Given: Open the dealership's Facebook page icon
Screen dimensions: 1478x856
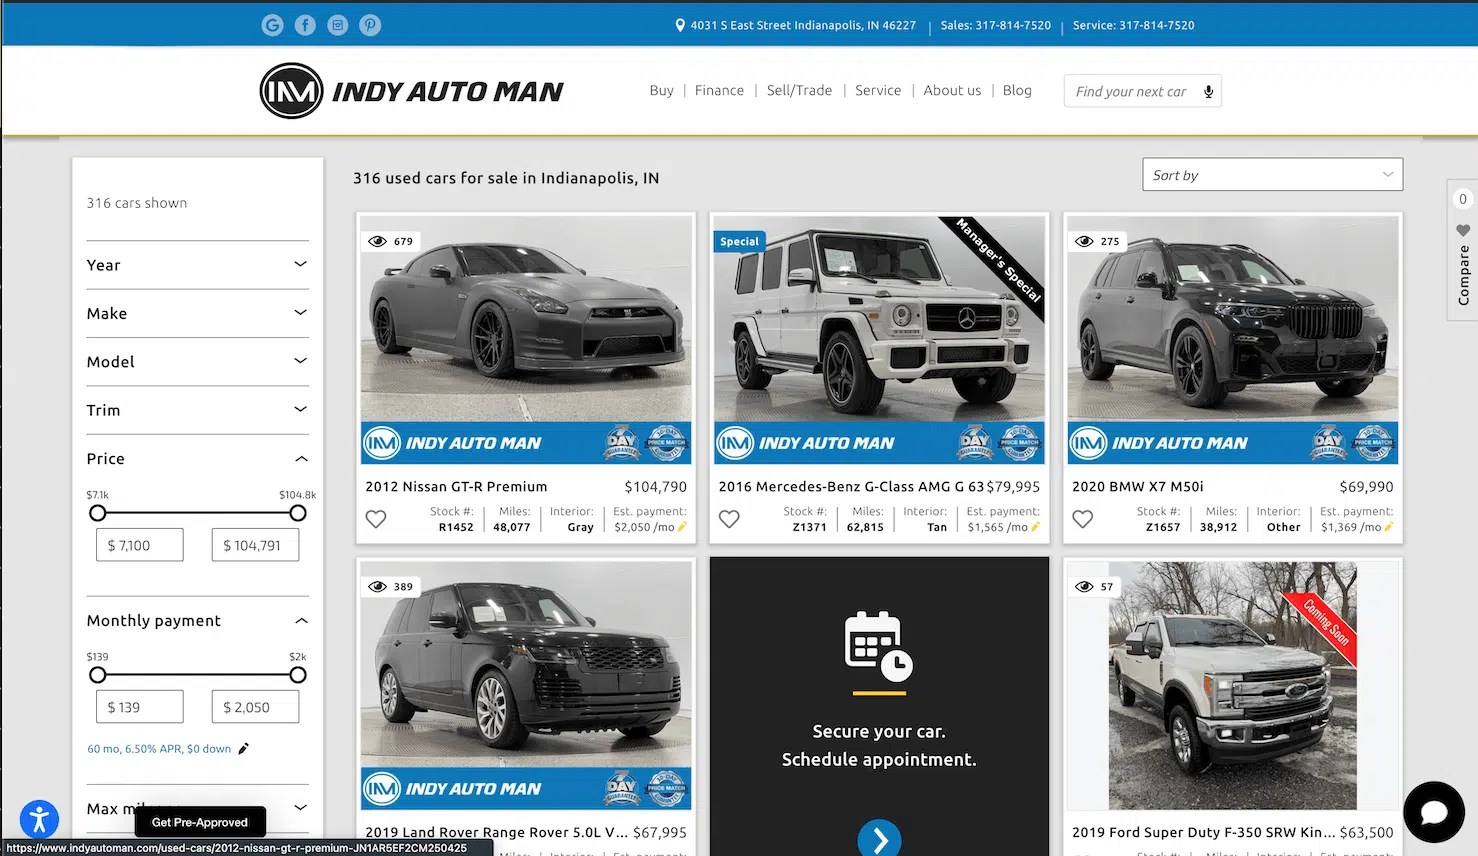Looking at the screenshot, I should [x=305, y=25].
